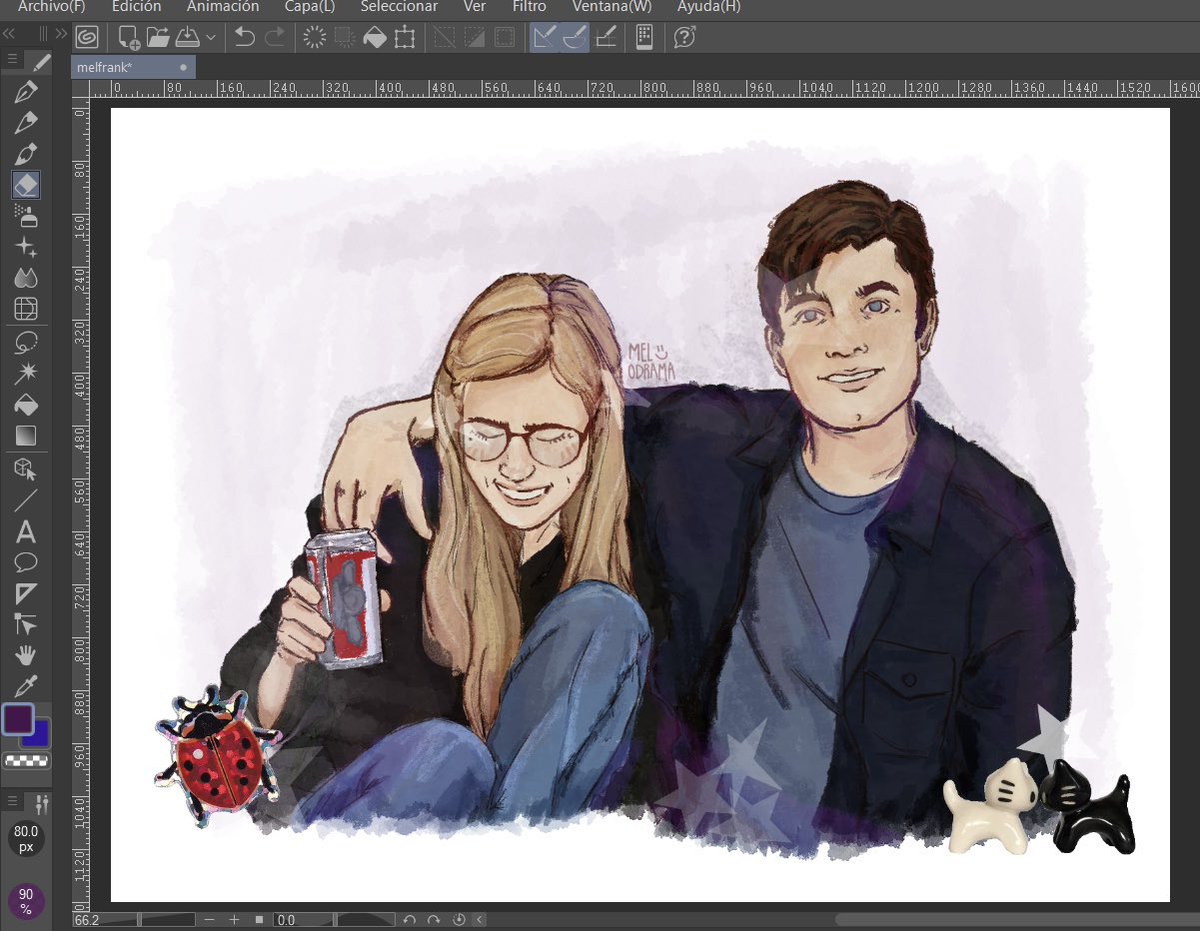
Task: Open the Archivo(F) menu
Action: click(52, 7)
